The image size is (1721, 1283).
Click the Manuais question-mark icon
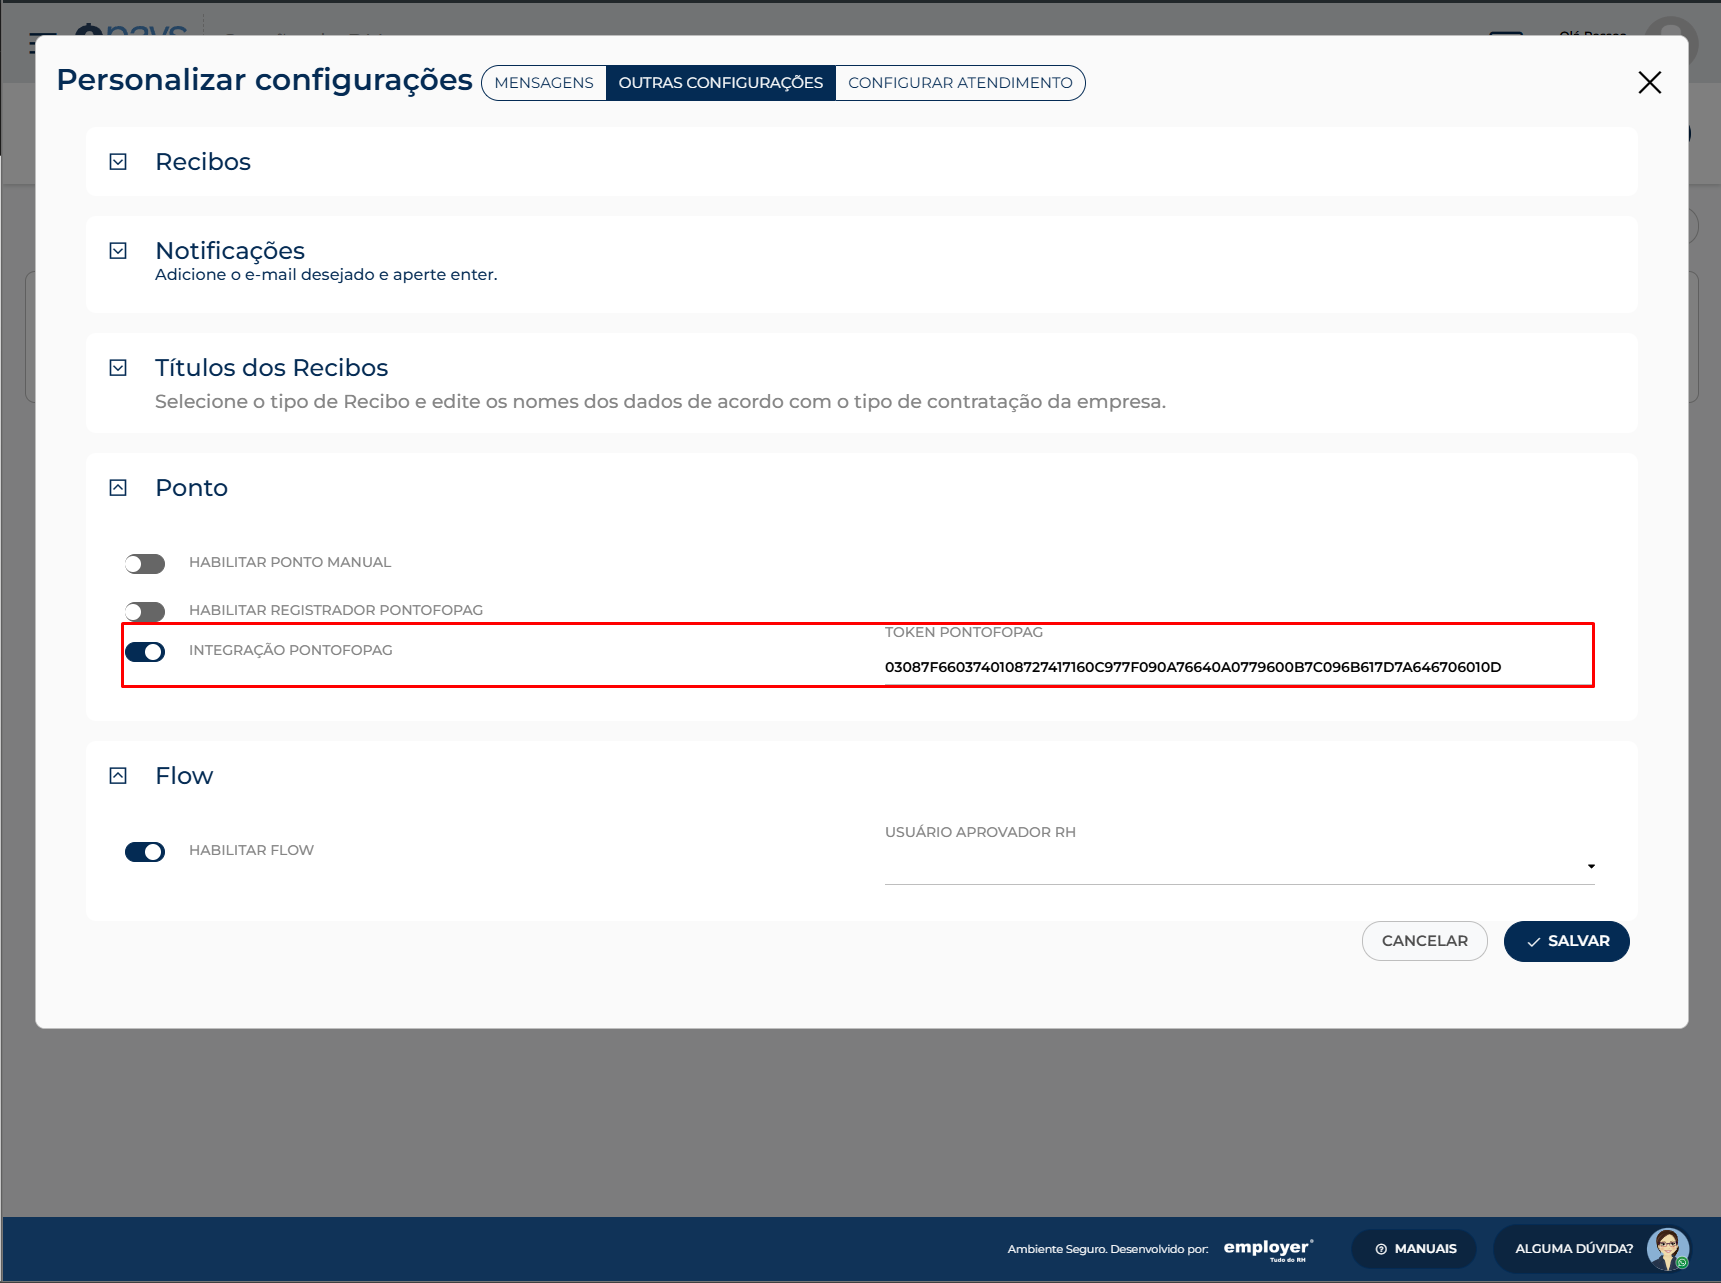point(1381,1249)
